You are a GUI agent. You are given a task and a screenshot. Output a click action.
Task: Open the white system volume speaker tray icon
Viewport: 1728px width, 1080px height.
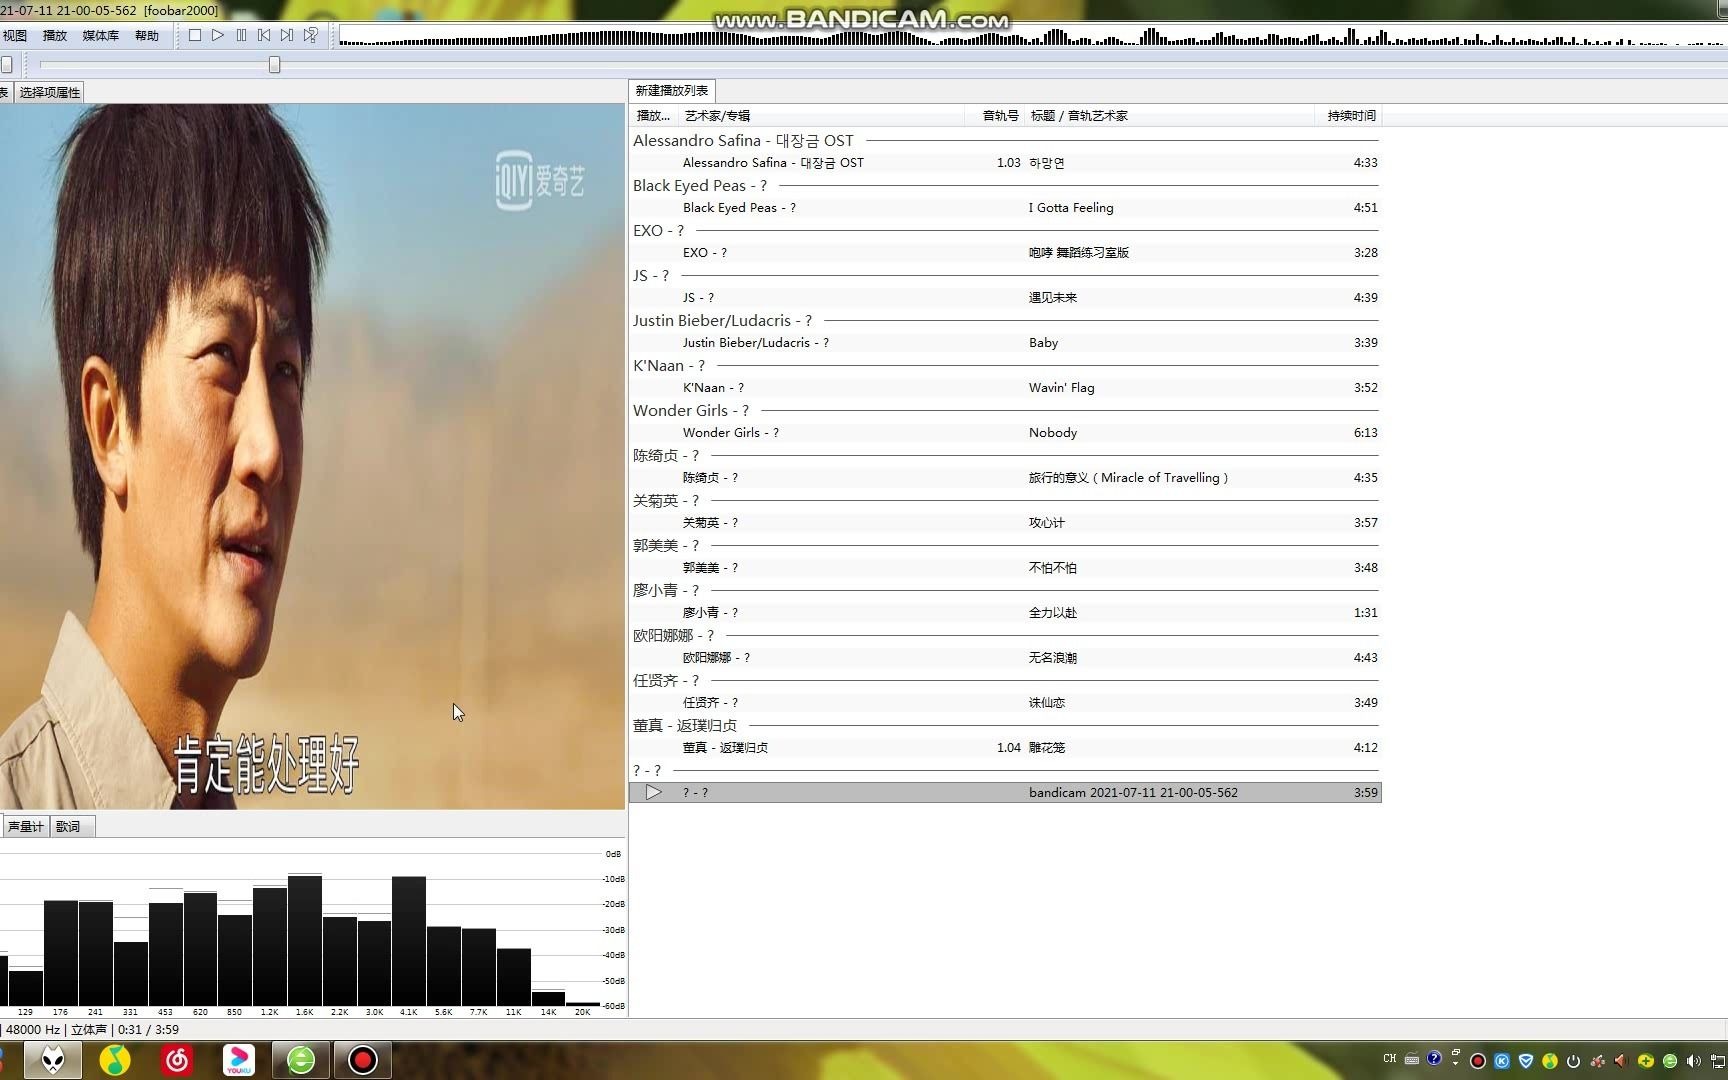point(1693,1061)
